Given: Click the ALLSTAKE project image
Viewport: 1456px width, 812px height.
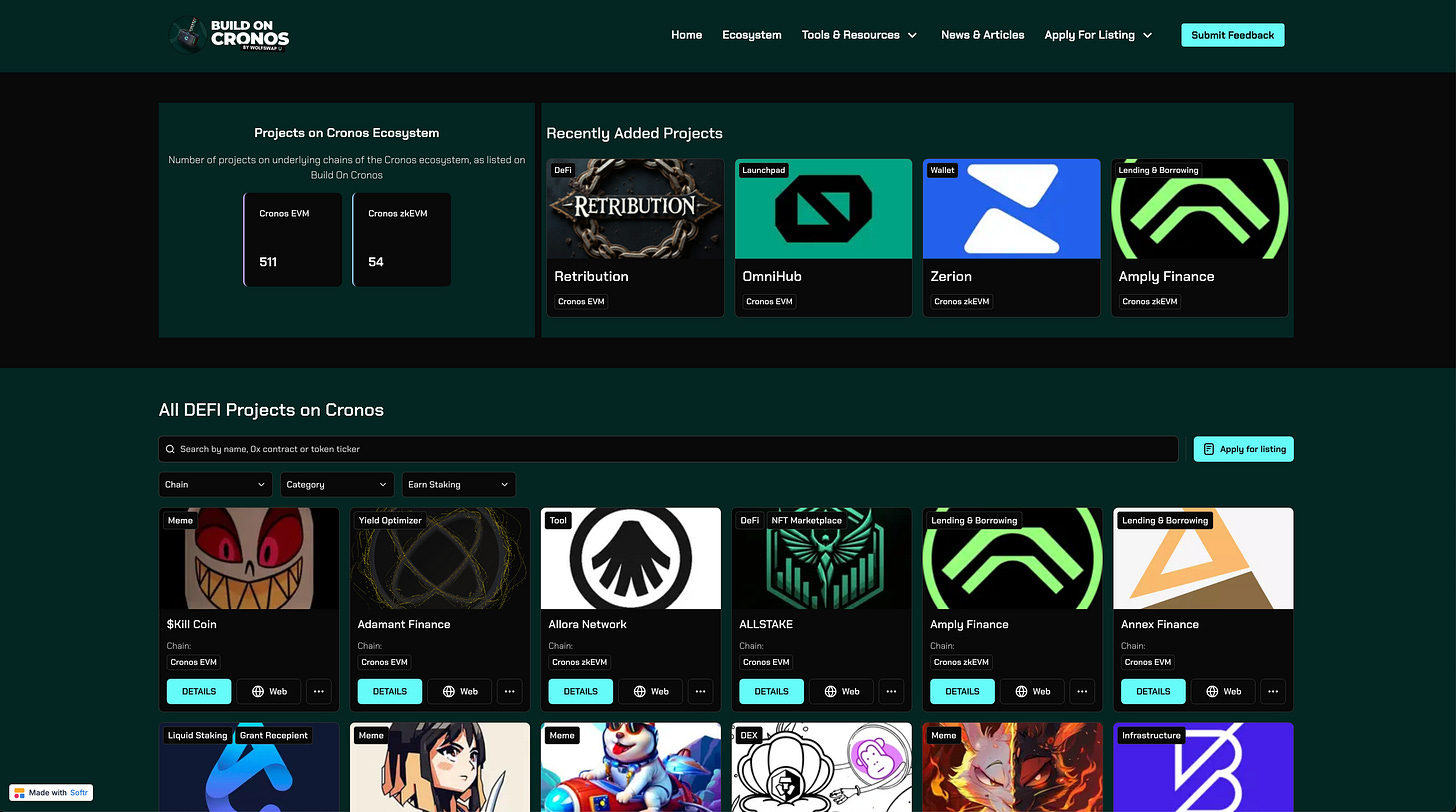Looking at the screenshot, I should click(x=822, y=558).
